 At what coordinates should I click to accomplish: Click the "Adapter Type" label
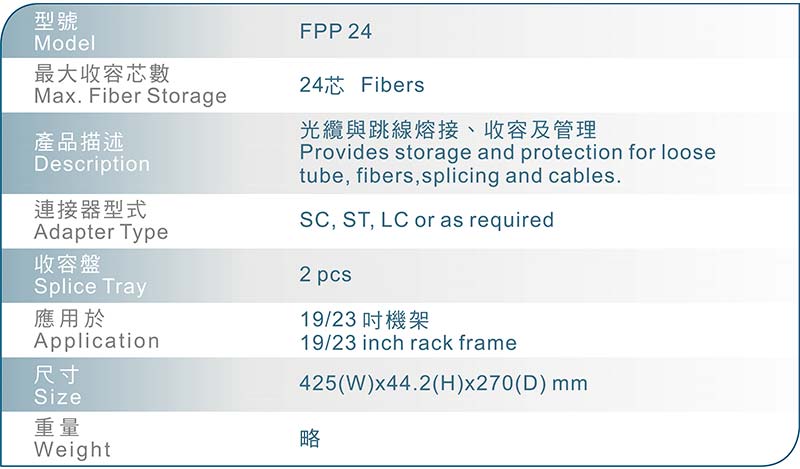coord(101,233)
